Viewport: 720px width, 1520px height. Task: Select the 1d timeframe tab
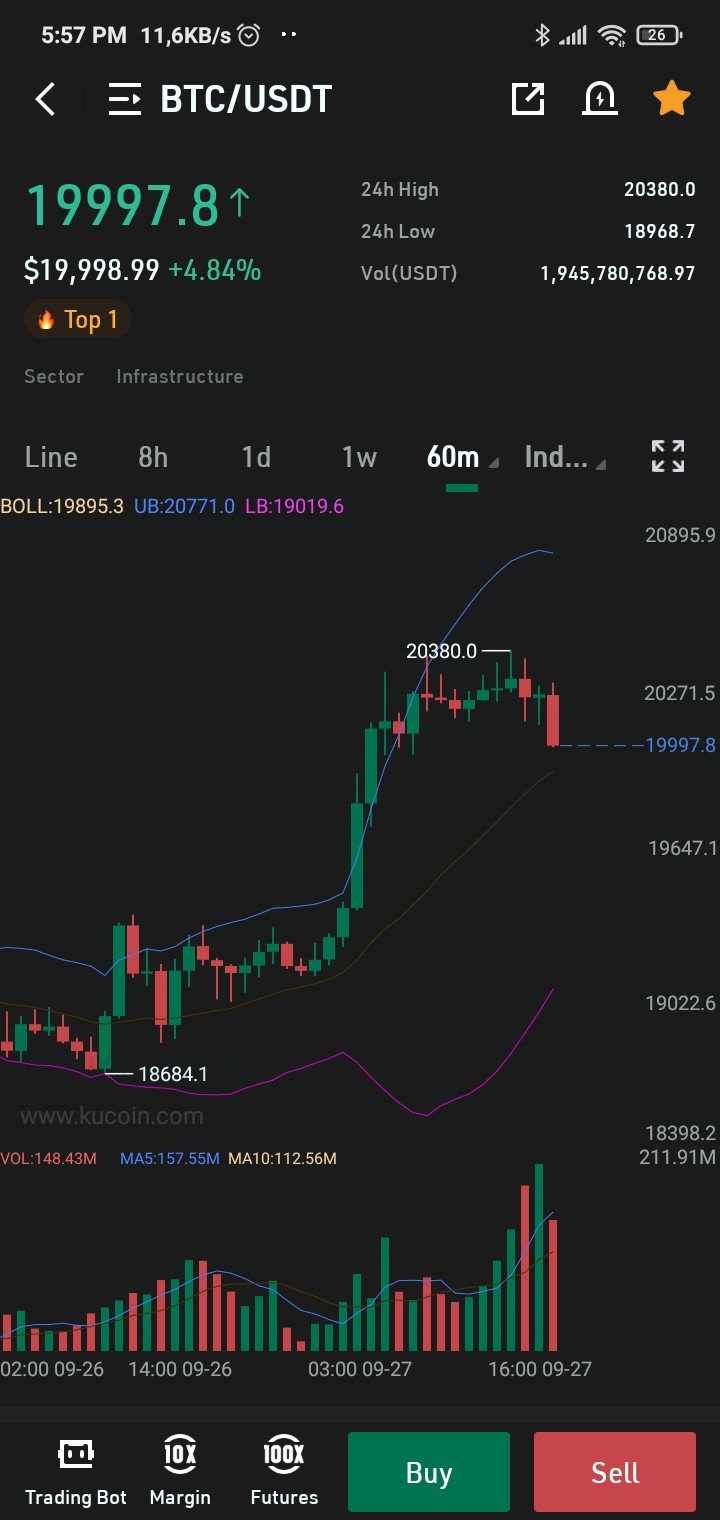(x=256, y=457)
